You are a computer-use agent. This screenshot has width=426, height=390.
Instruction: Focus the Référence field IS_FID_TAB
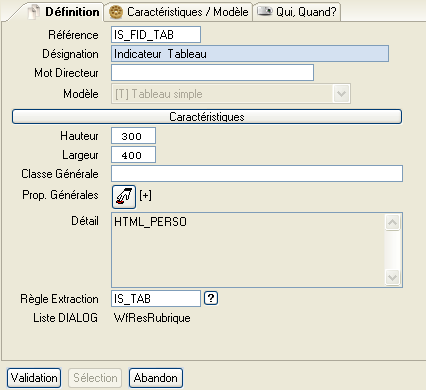point(156,35)
